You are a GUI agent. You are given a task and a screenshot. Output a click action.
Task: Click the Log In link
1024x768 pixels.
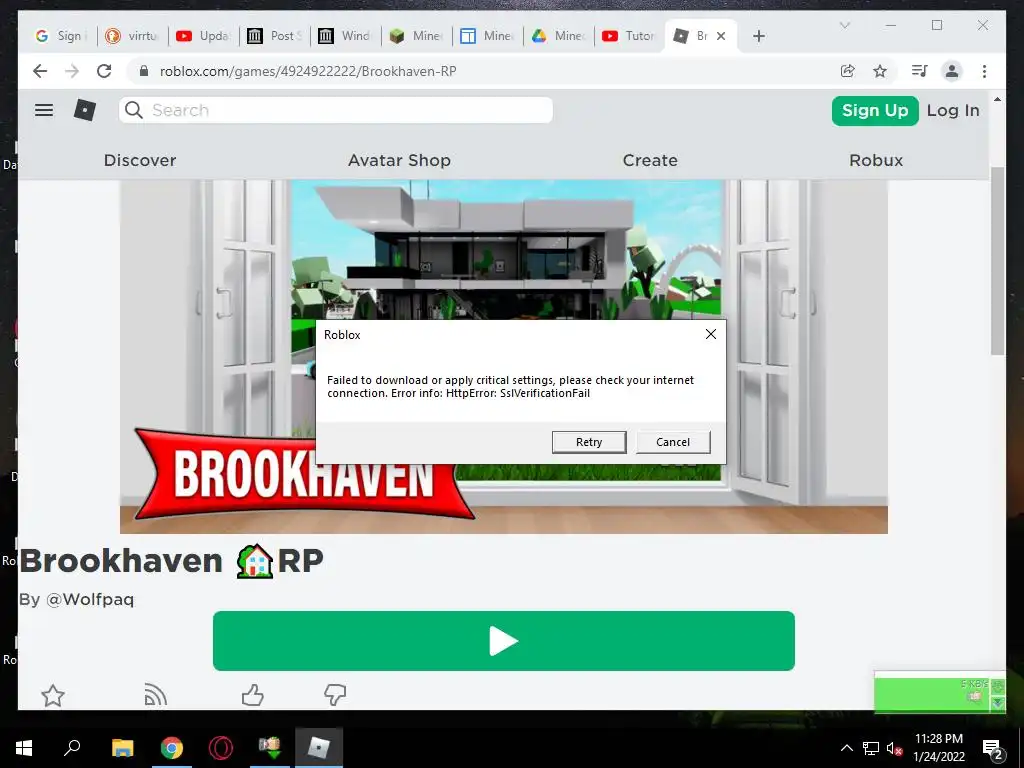point(953,110)
